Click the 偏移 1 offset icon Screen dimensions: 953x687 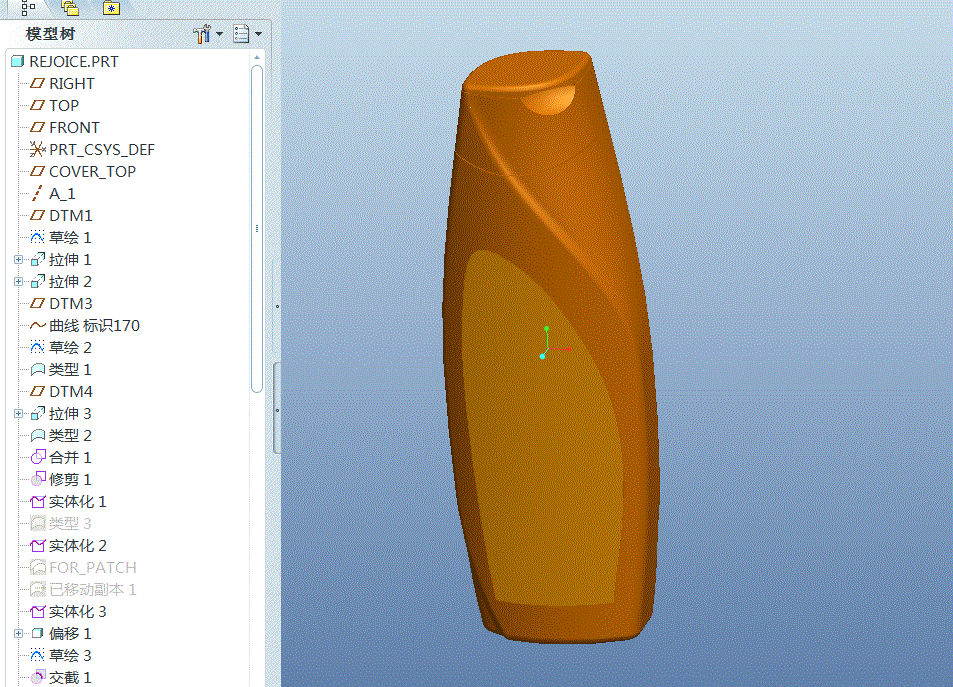[x=38, y=633]
